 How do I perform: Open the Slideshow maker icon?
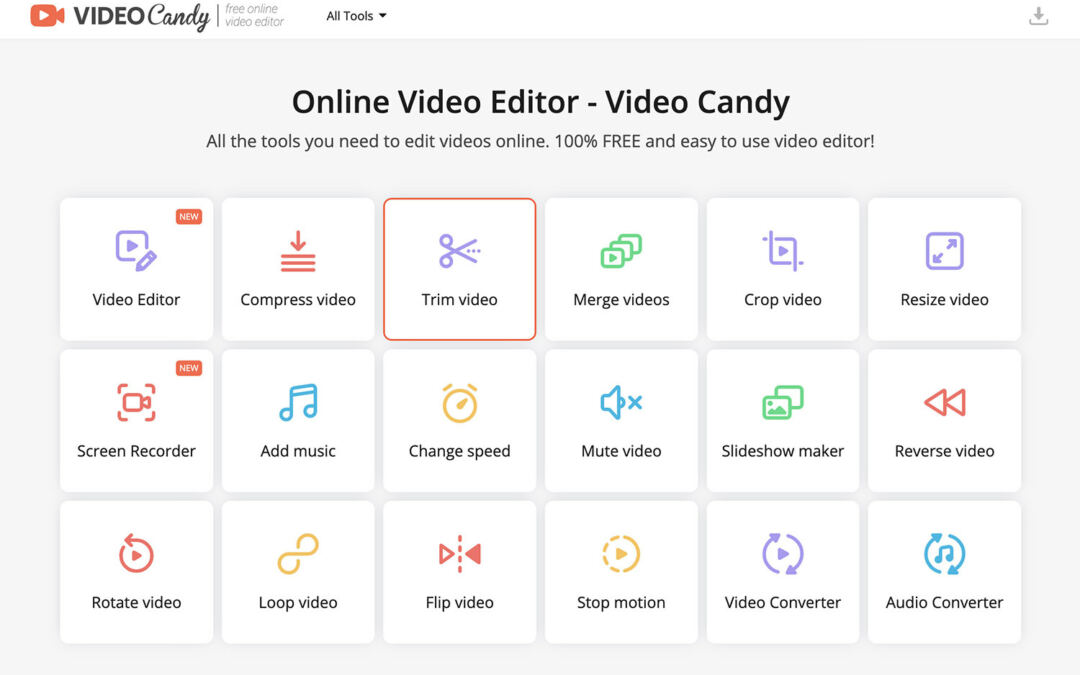(x=782, y=402)
